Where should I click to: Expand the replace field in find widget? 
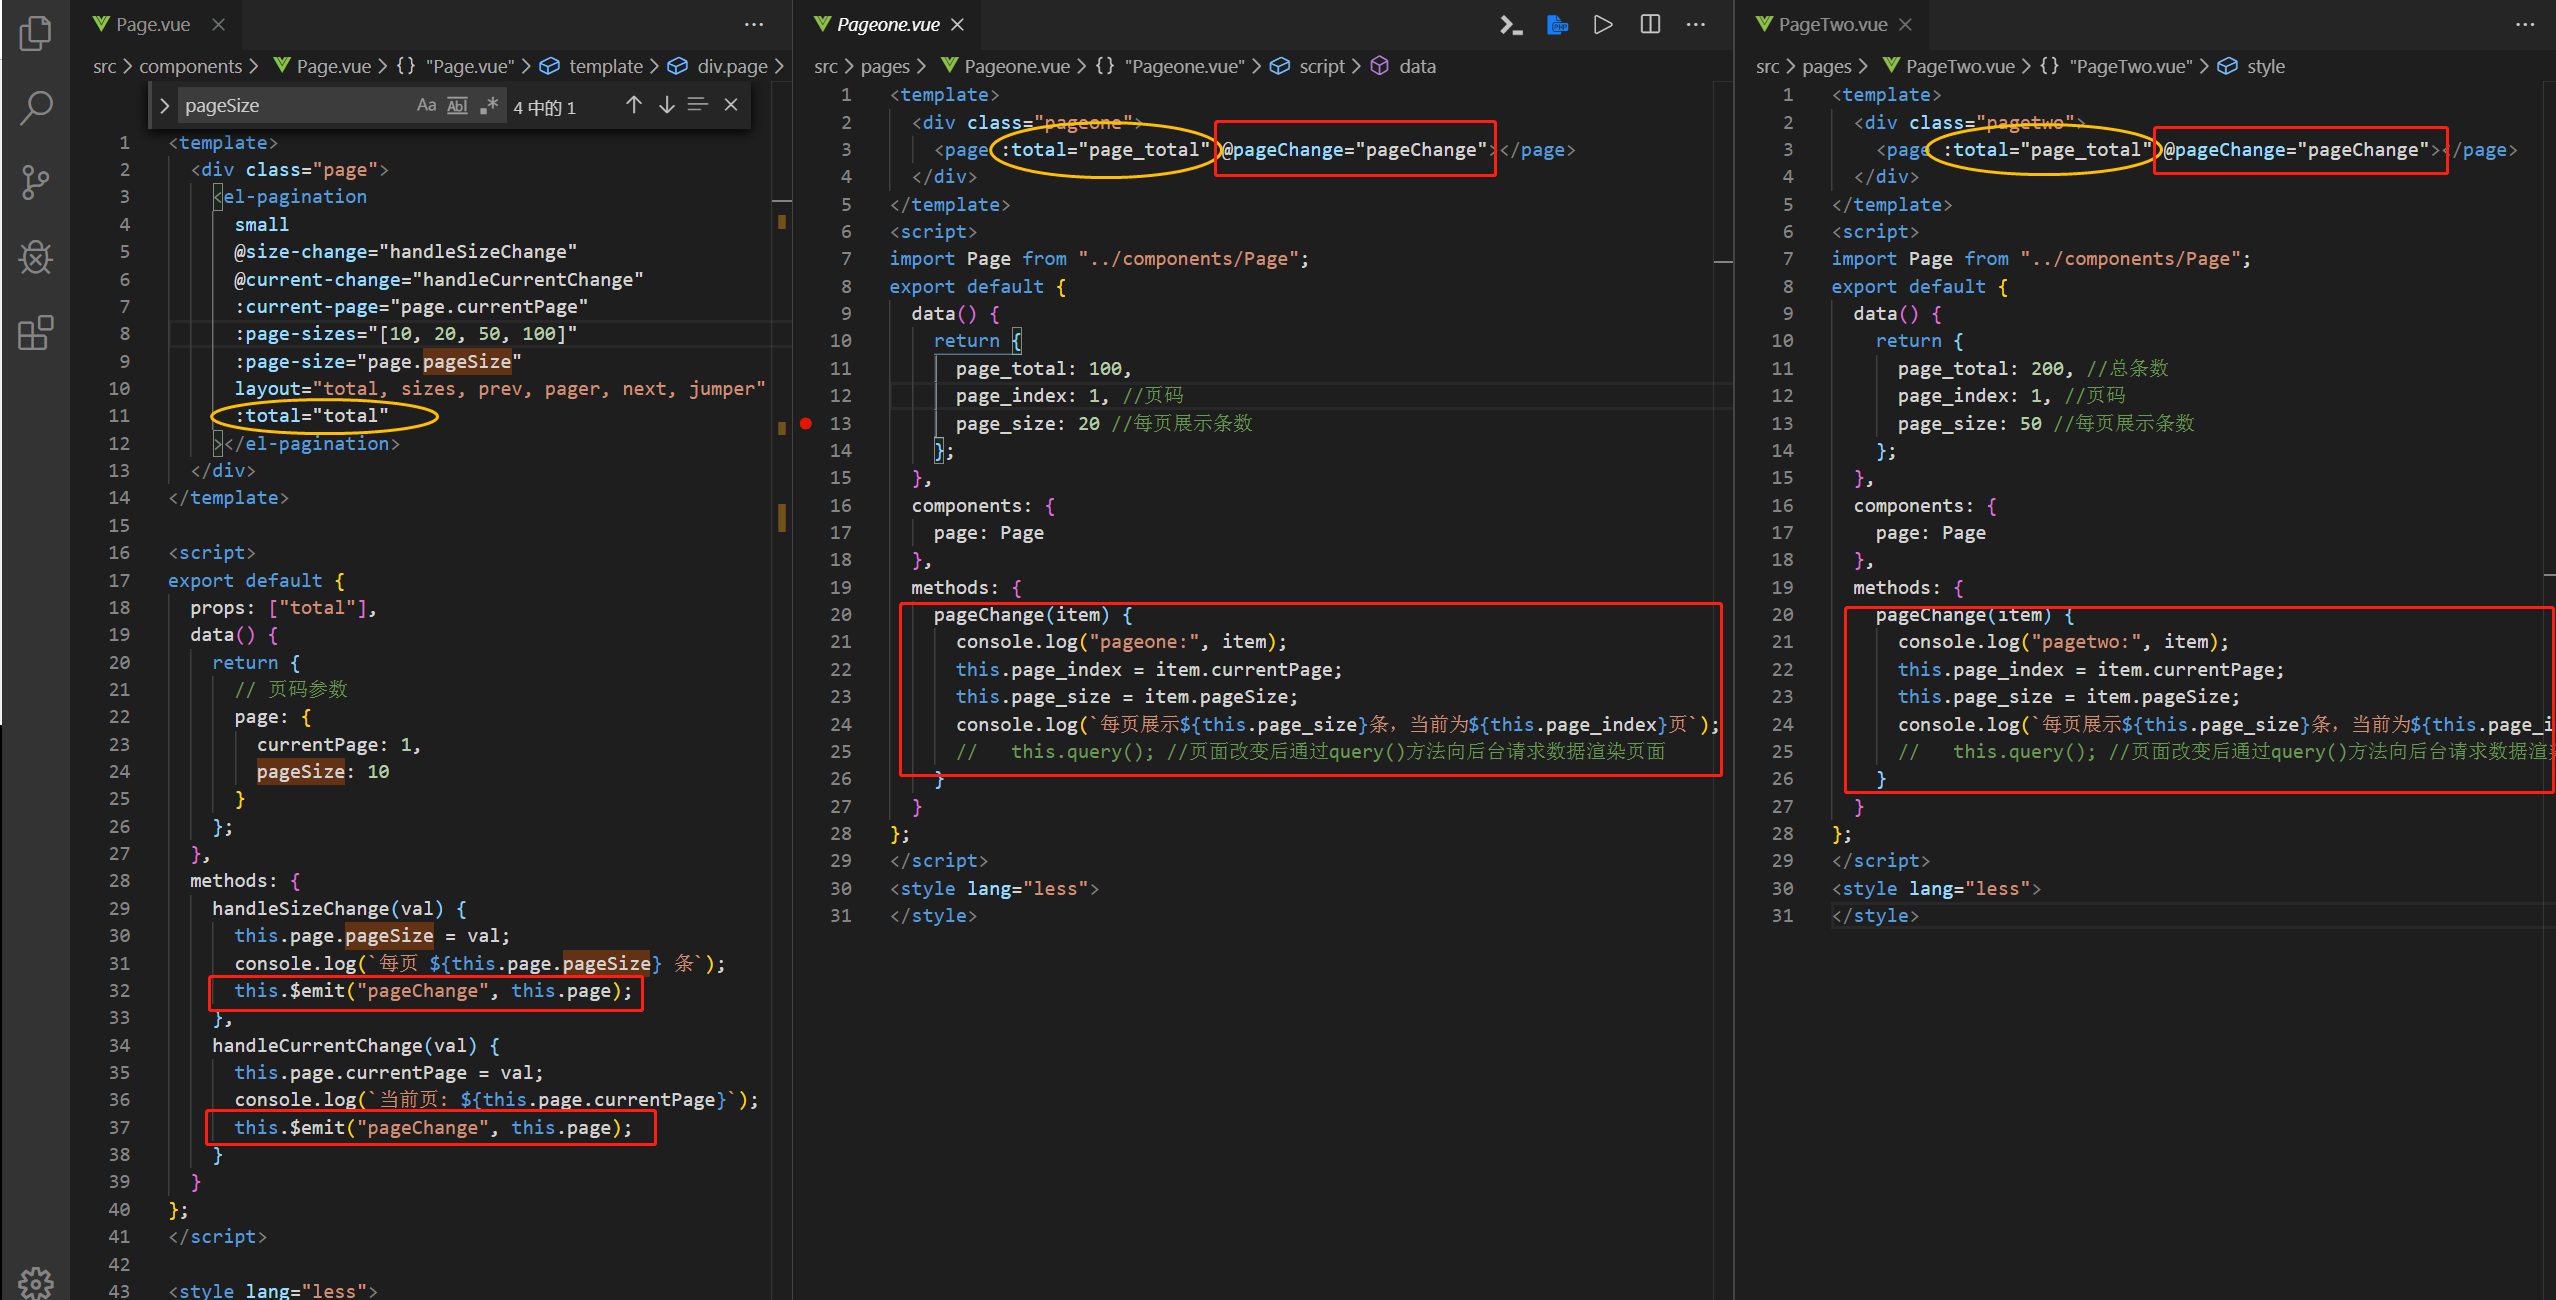(165, 105)
